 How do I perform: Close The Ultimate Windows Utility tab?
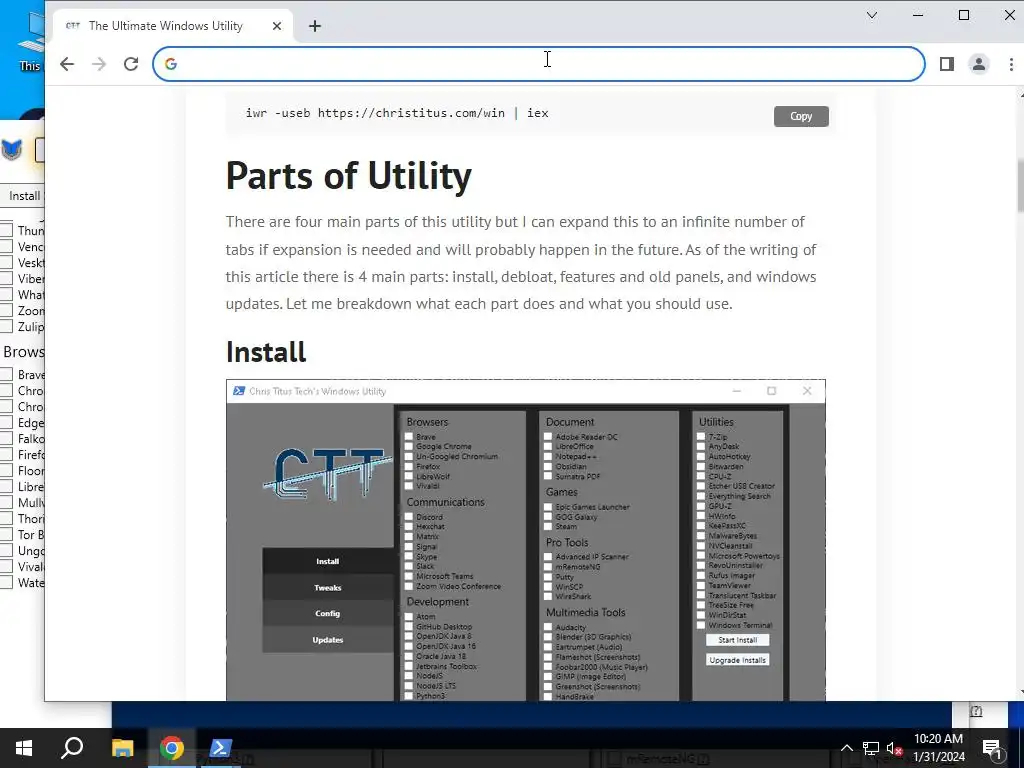[277, 26]
